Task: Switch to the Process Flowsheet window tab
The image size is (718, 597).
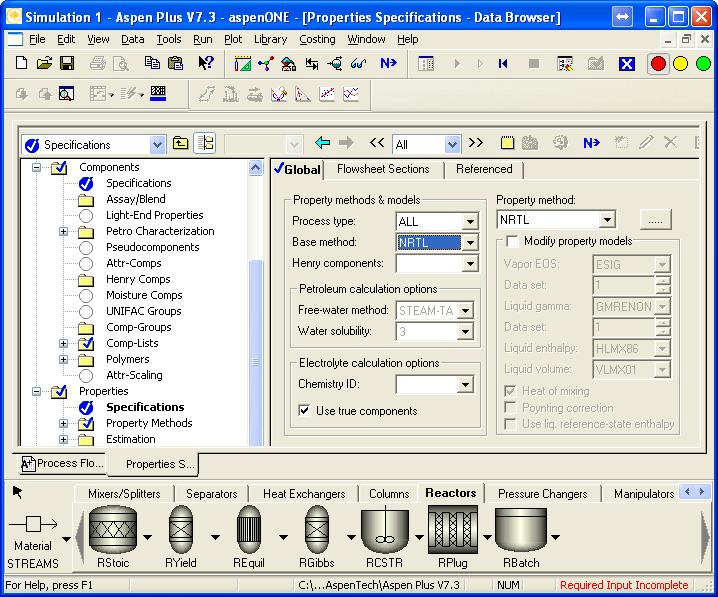Action: (x=63, y=463)
